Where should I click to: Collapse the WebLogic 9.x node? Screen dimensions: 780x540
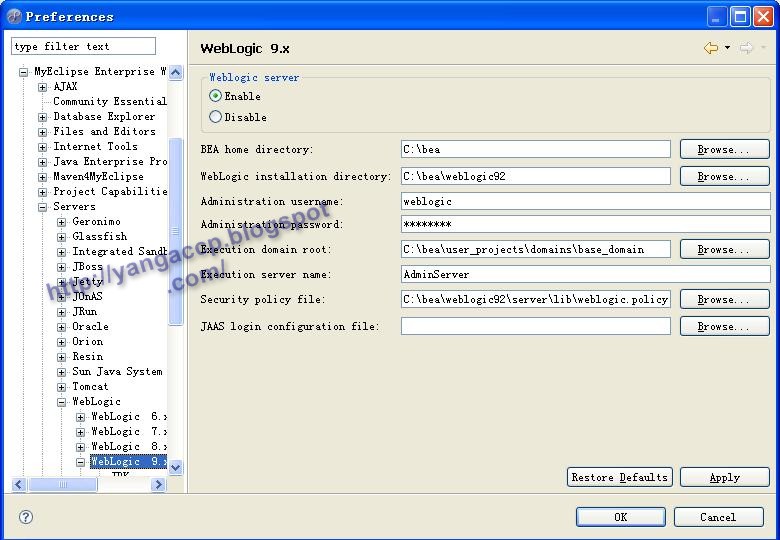tap(80, 462)
